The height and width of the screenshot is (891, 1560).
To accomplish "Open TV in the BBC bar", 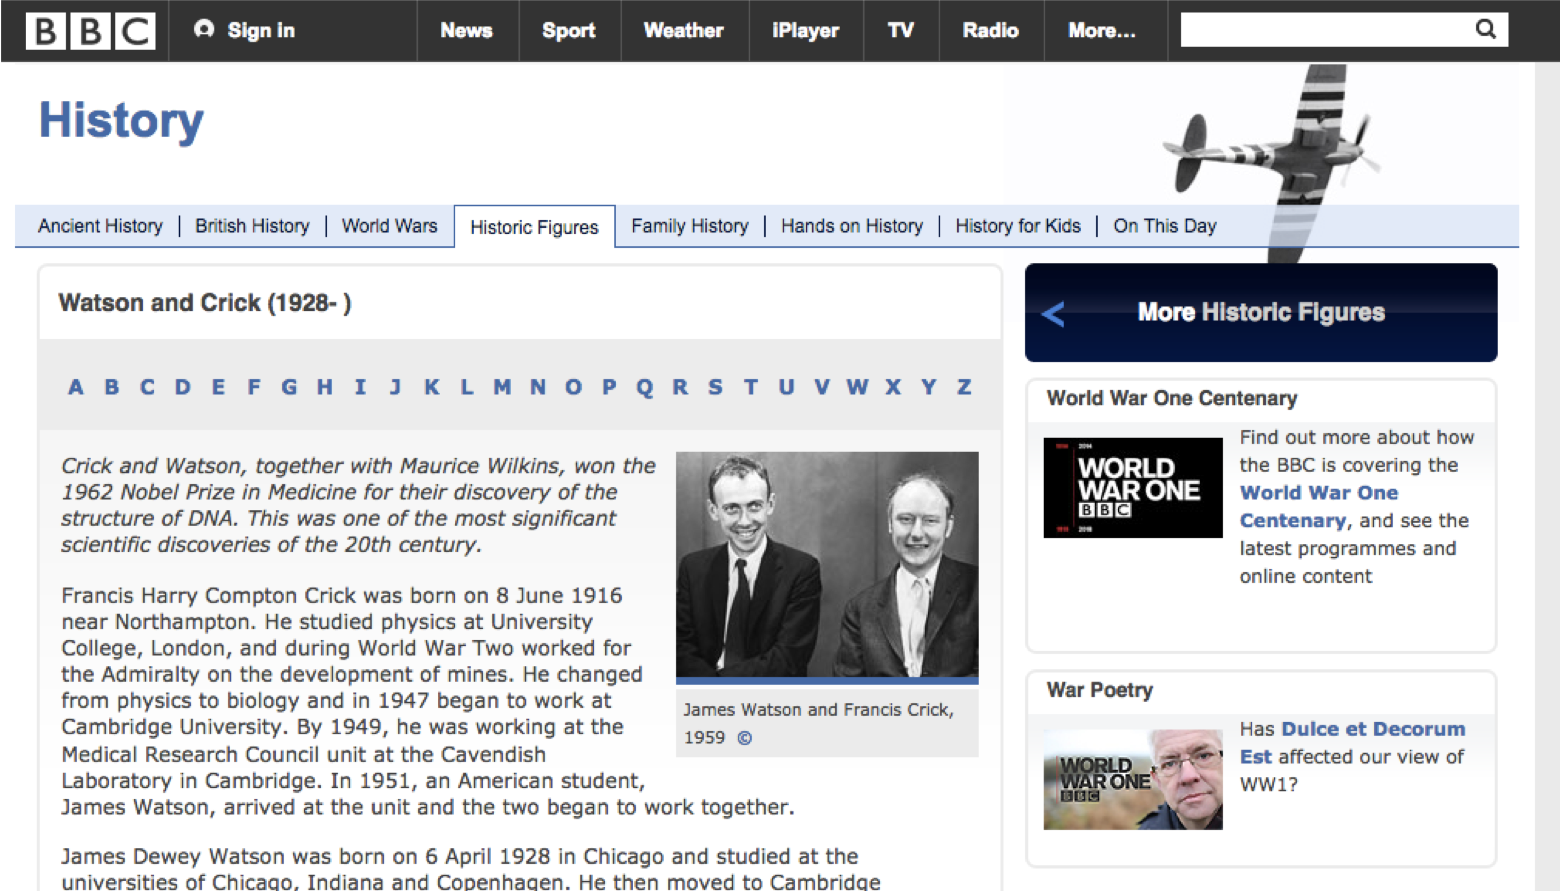I will point(901,31).
